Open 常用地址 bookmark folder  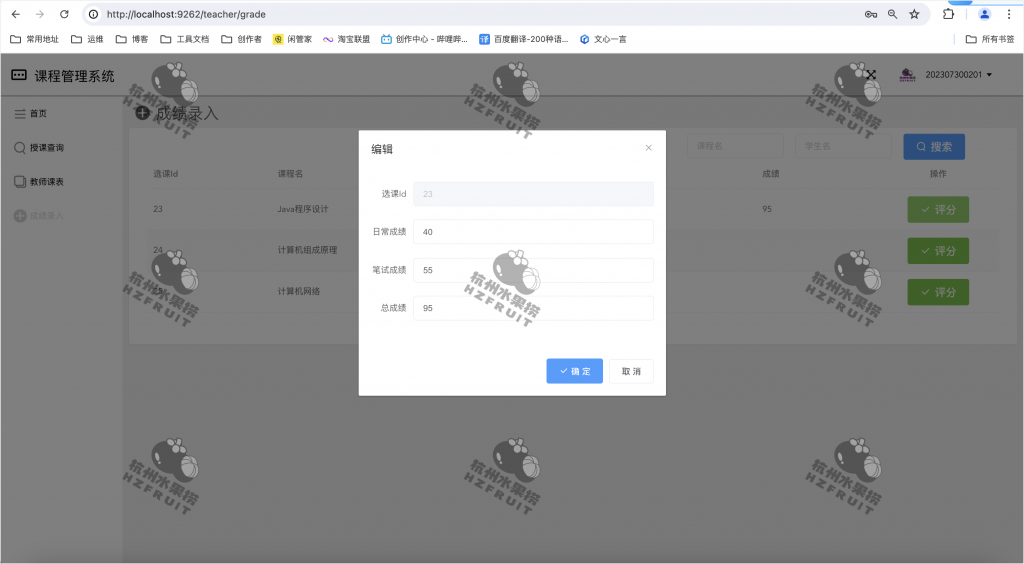[35, 39]
